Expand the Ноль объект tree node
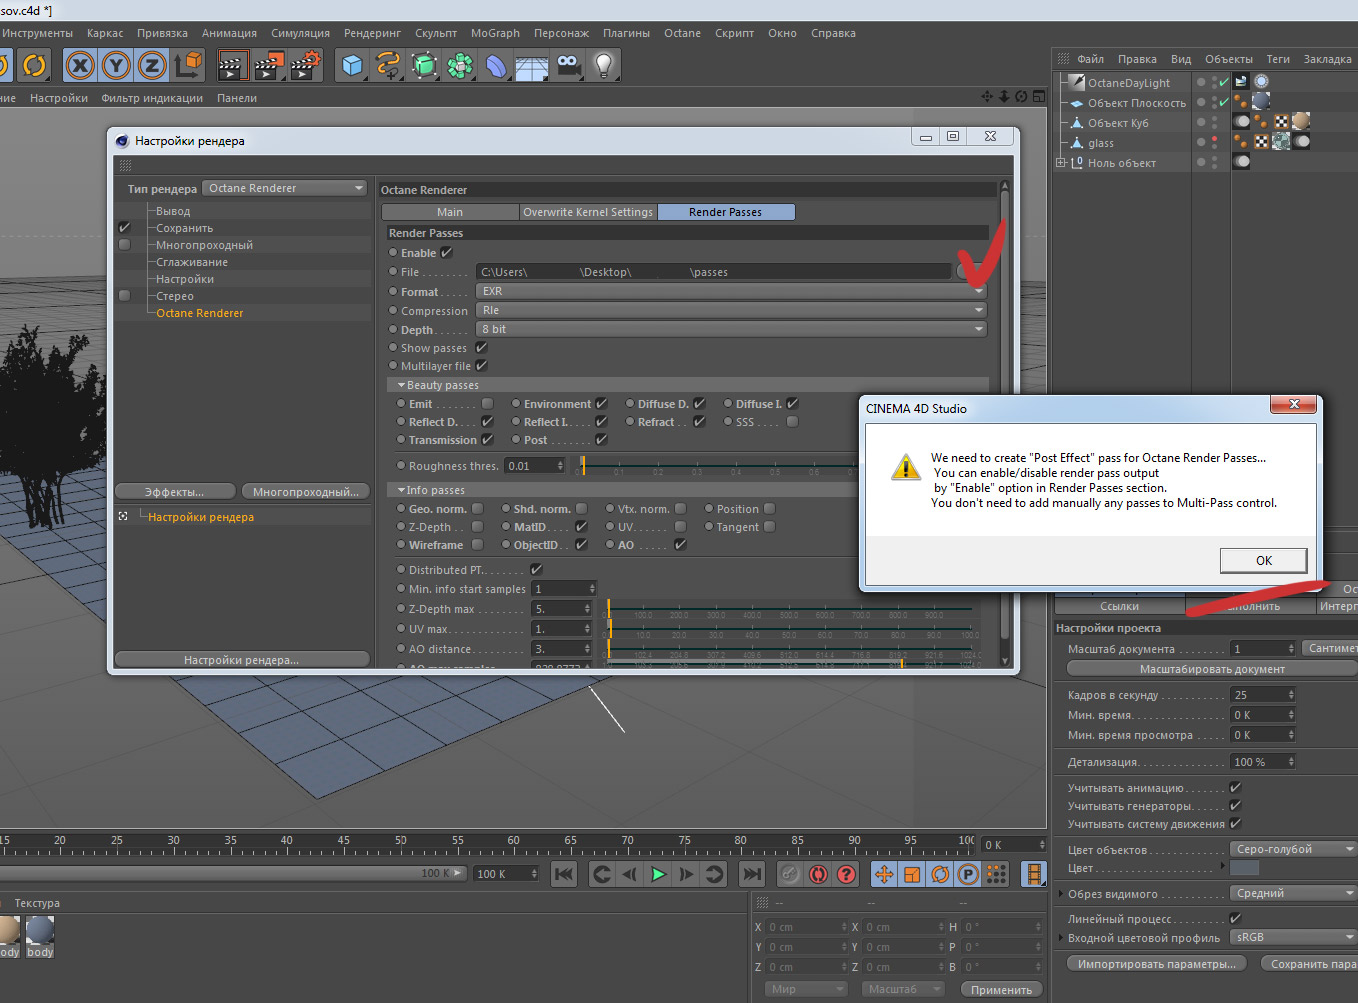1358x1003 pixels. coord(1061,163)
